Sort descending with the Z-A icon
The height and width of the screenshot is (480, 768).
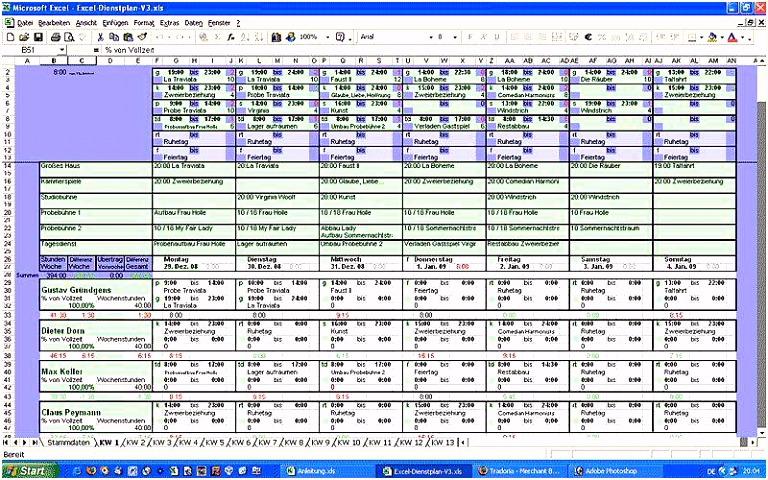[x=258, y=37]
